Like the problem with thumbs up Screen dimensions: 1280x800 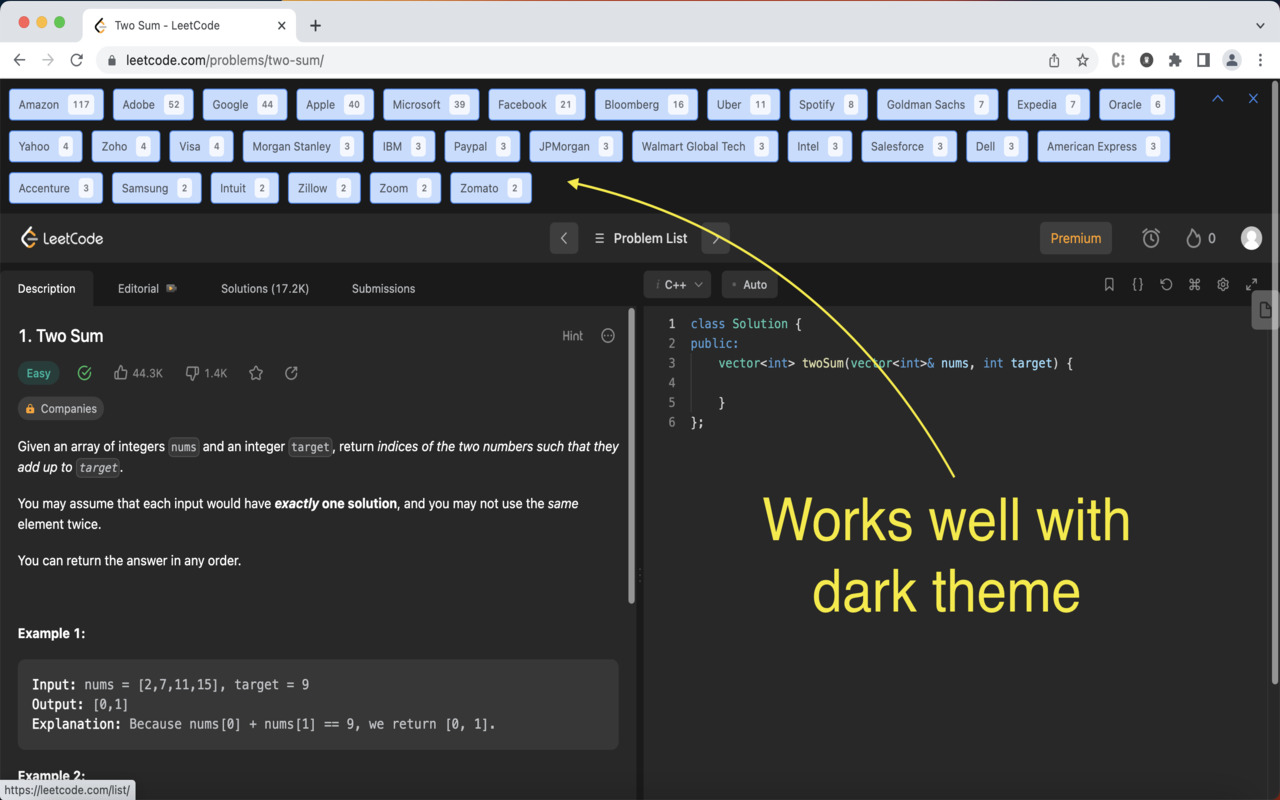pyautogui.click(x=138, y=373)
